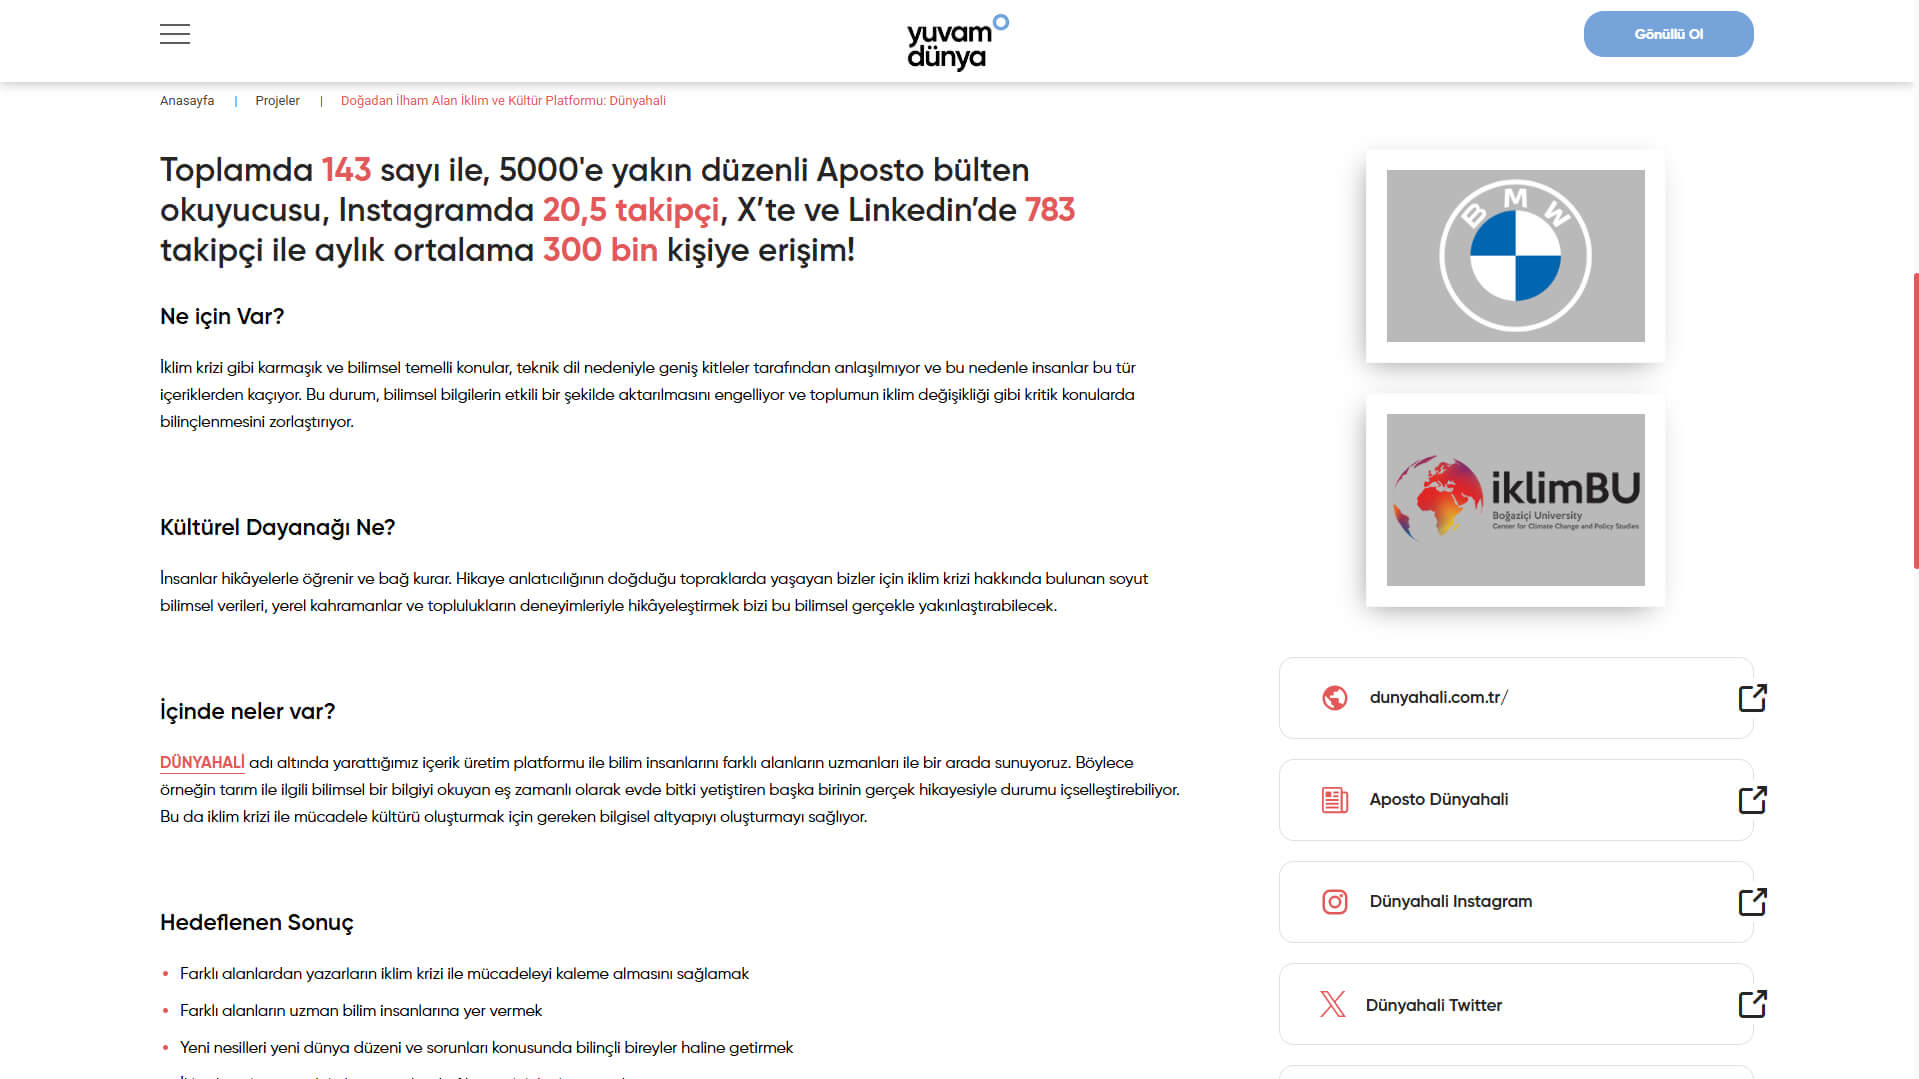Select the current breadcrumb Dünyahali page title
The height and width of the screenshot is (1079, 1919).
pos(503,101)
